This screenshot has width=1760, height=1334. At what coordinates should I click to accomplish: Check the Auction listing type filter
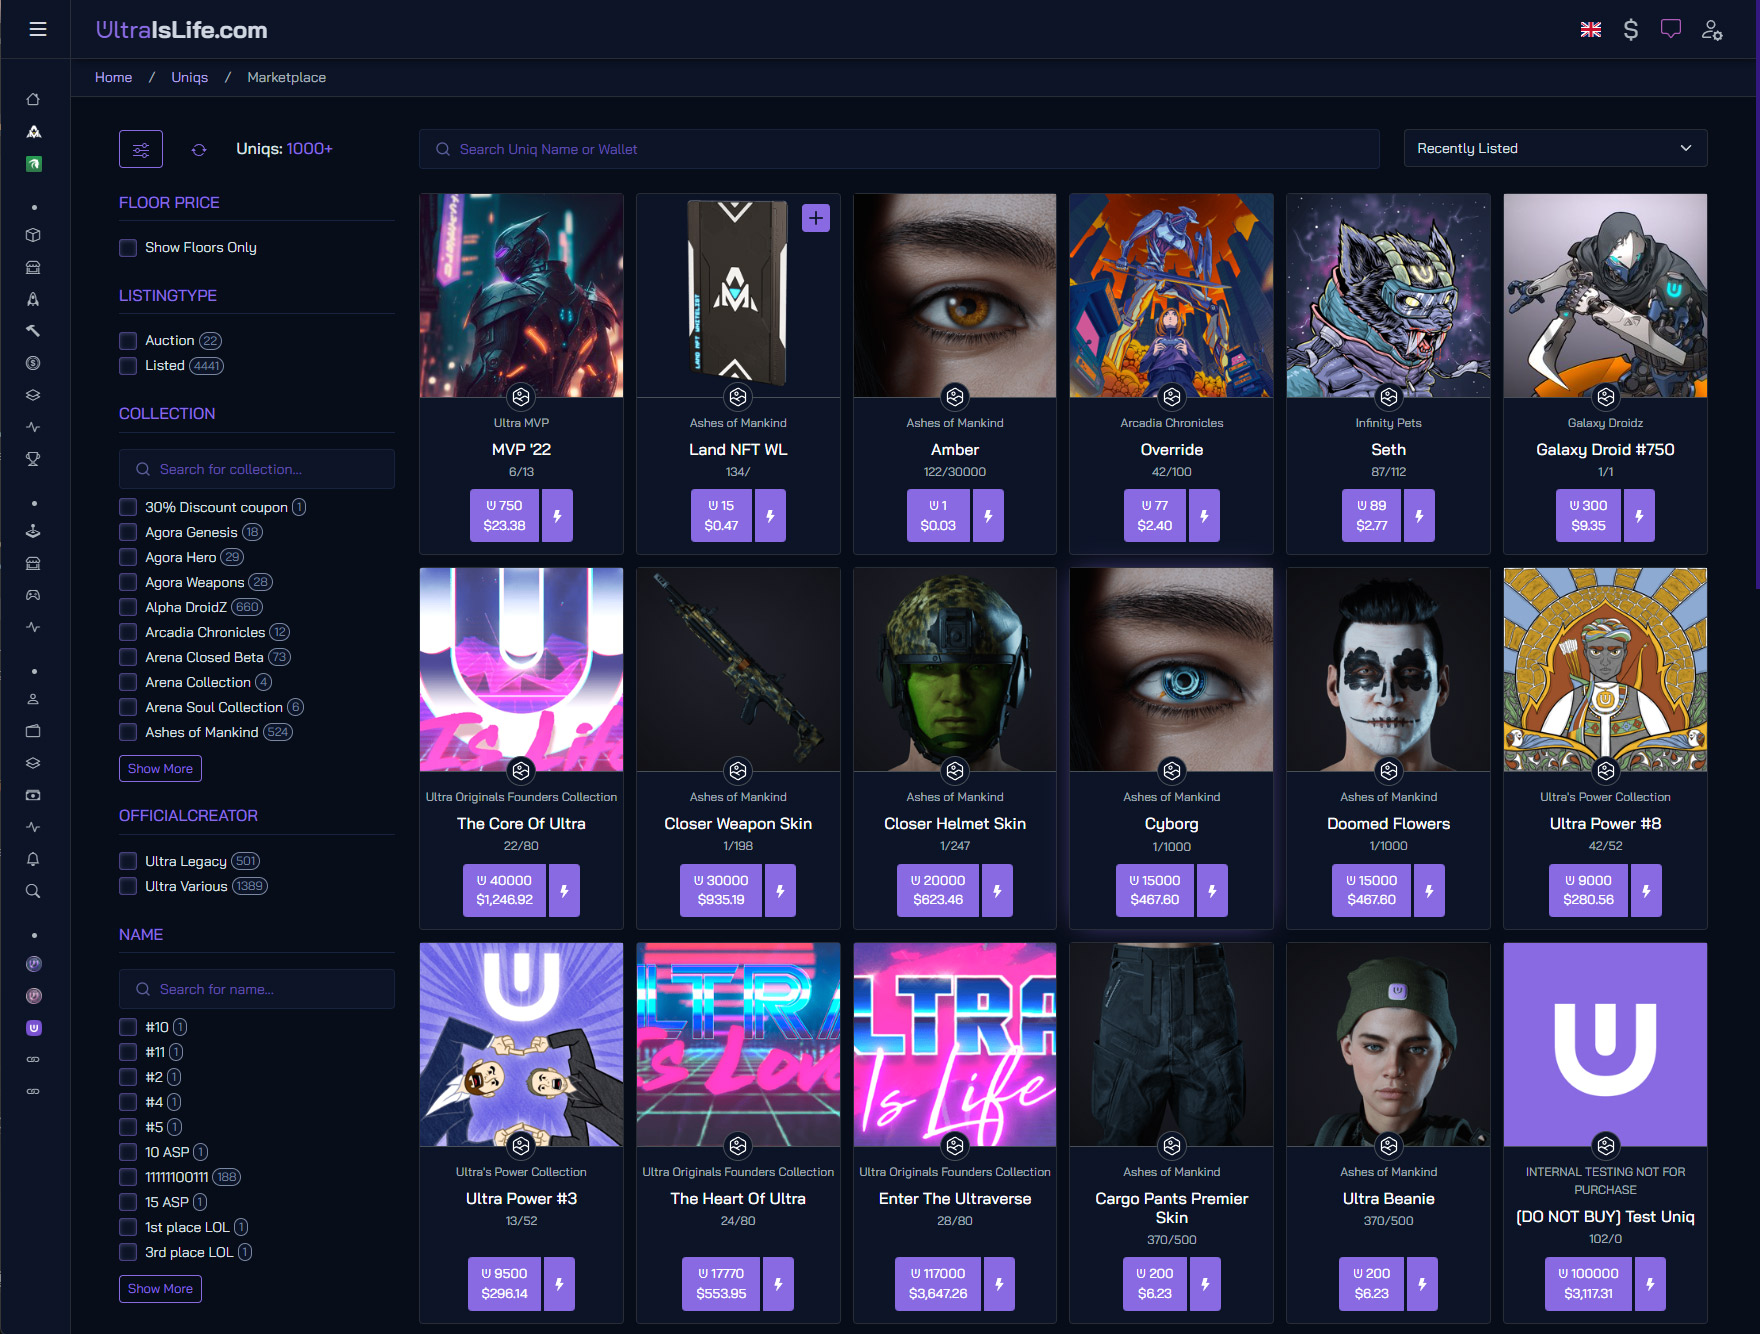pos(128,340)
